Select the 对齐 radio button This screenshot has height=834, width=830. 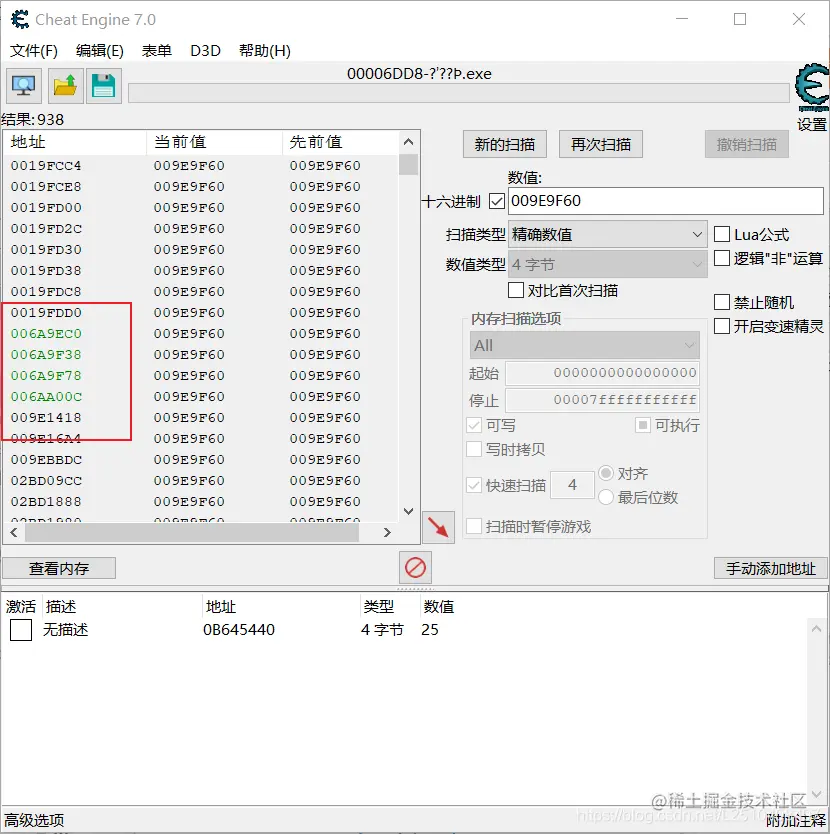(x=608, y=474)
